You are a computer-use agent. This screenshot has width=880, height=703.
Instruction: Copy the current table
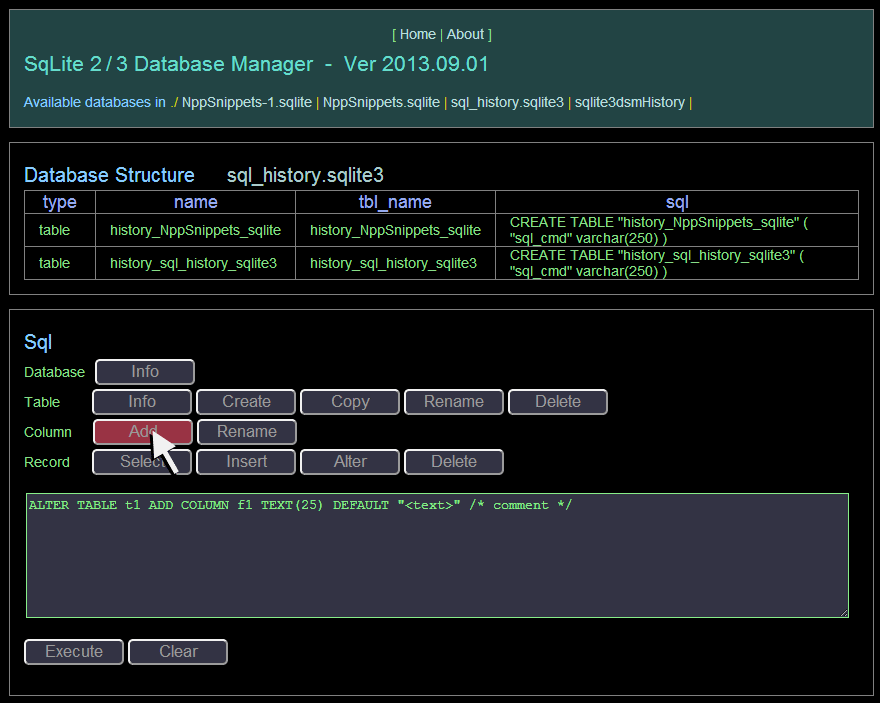349,402
